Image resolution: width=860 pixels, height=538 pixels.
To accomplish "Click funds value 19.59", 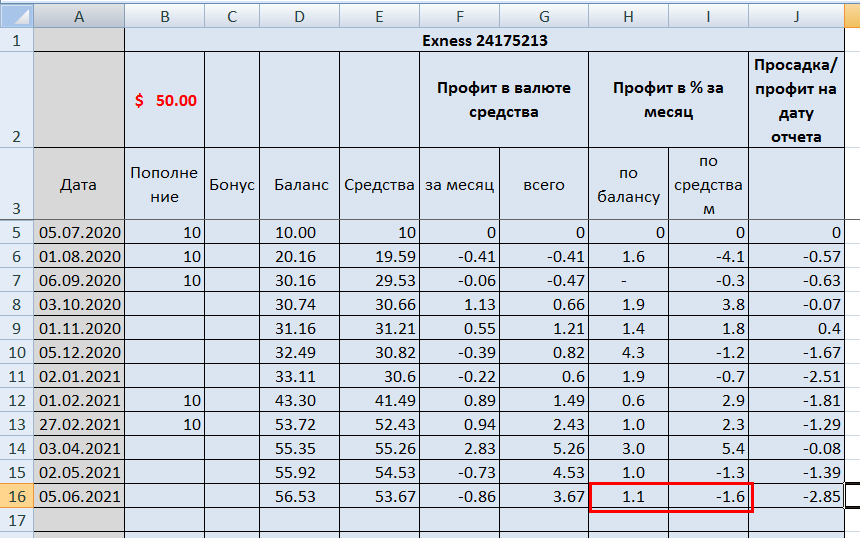I will point(380,256).
